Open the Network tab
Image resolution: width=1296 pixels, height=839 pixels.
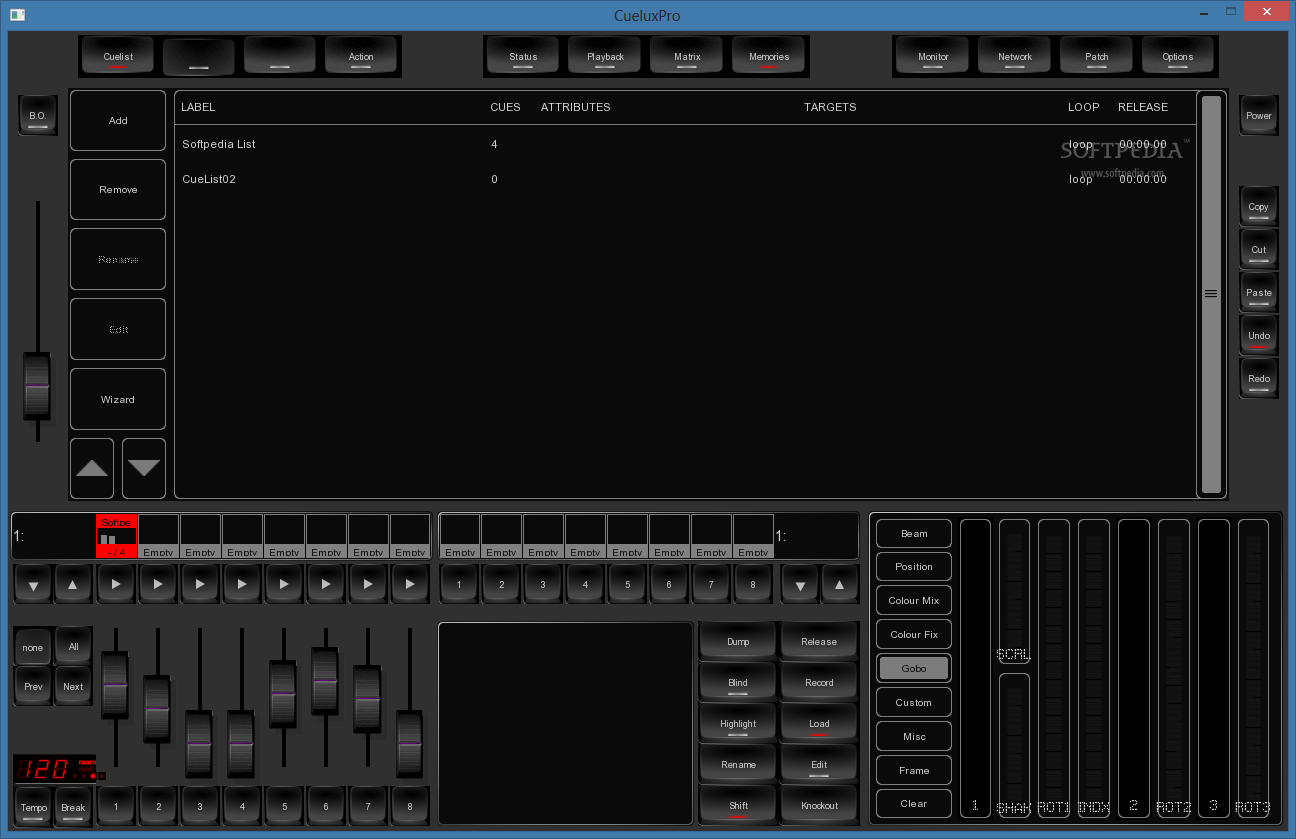pyautogui.click(x=1015, y=57)
